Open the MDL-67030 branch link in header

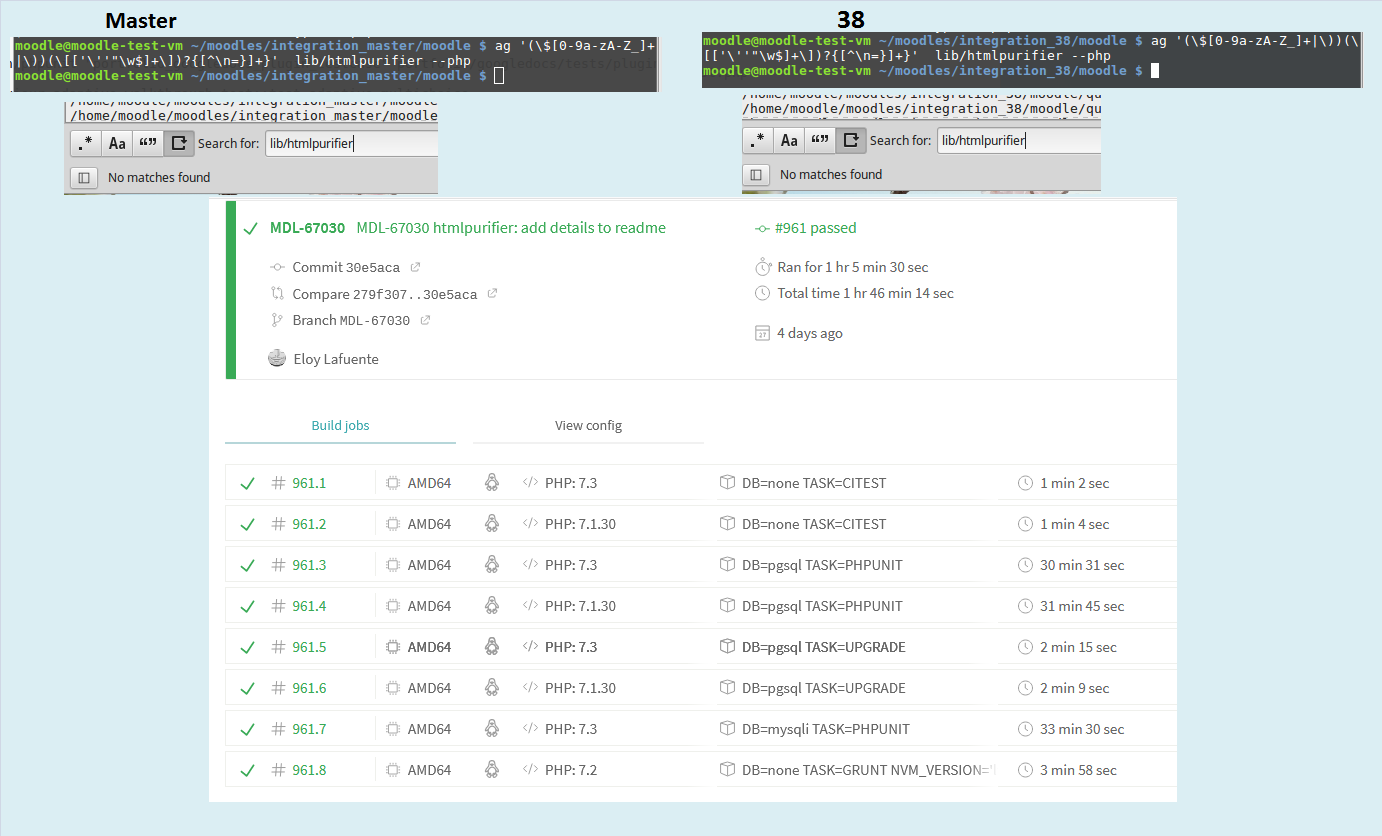pos(307,228)
